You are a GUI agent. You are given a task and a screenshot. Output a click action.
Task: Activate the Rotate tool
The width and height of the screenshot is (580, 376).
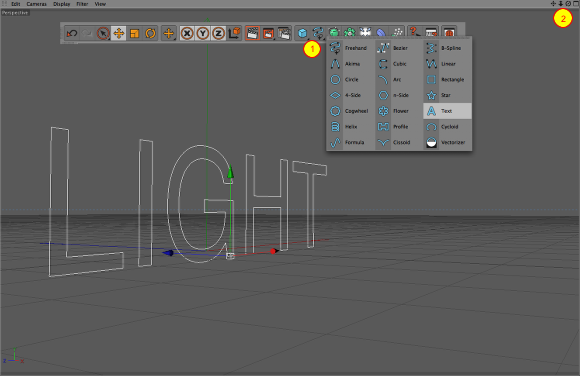click(150, 33)
